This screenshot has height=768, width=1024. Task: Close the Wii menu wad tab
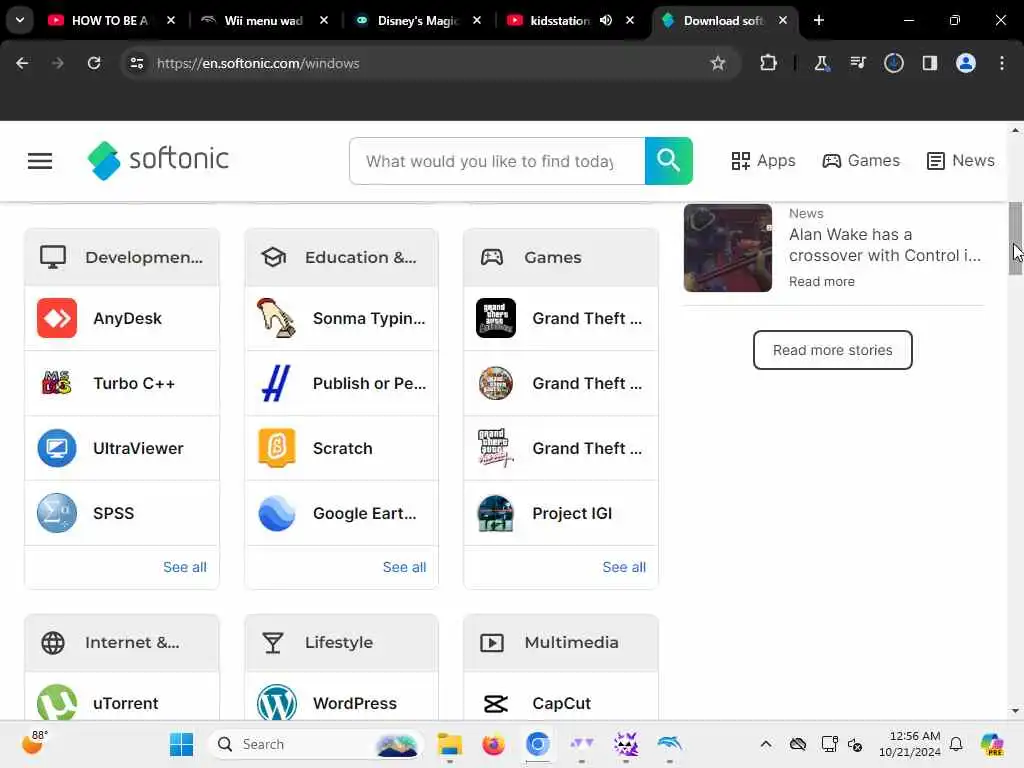(324, 20)
